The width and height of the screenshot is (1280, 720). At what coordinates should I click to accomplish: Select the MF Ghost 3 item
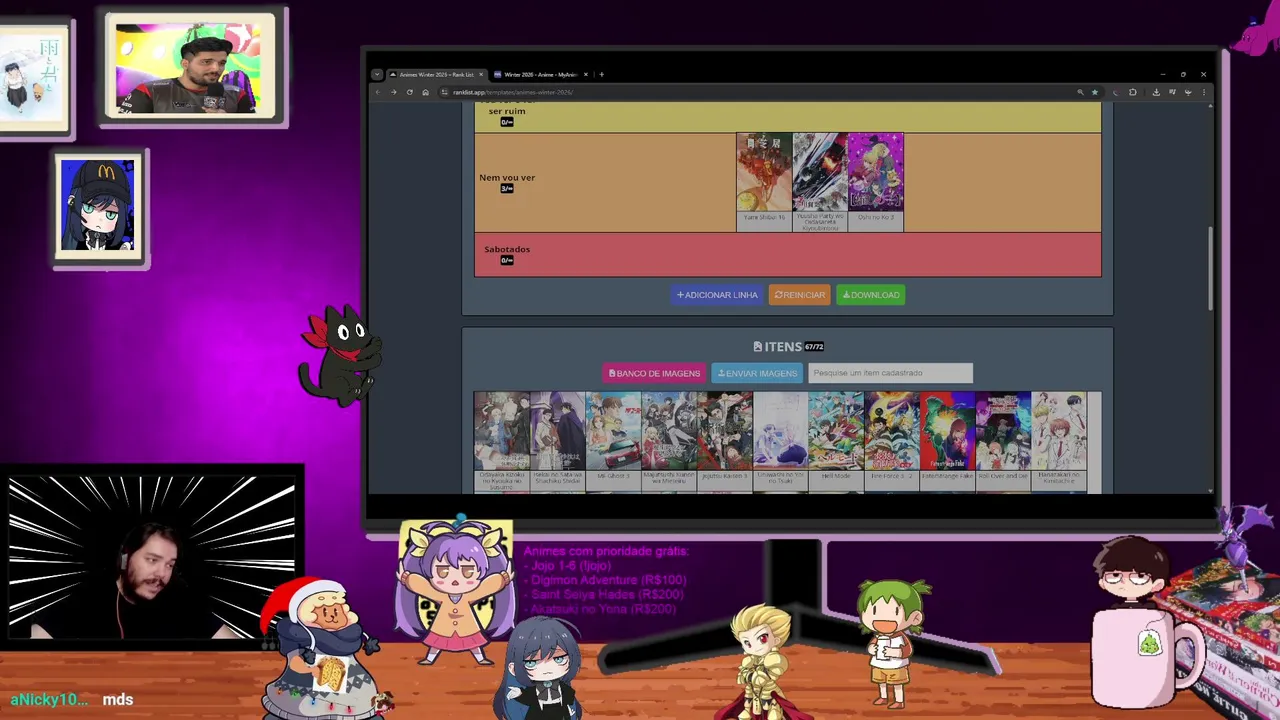pyautogui.click(x=613, y=440)
